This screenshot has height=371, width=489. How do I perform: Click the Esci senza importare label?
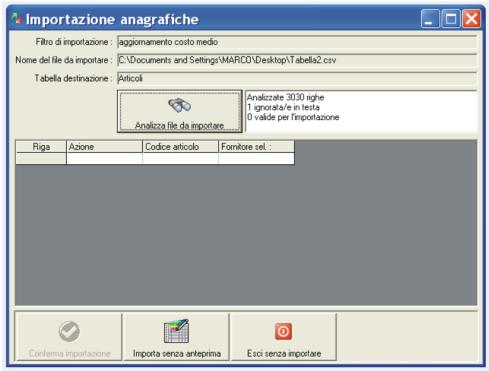(284, 353)
